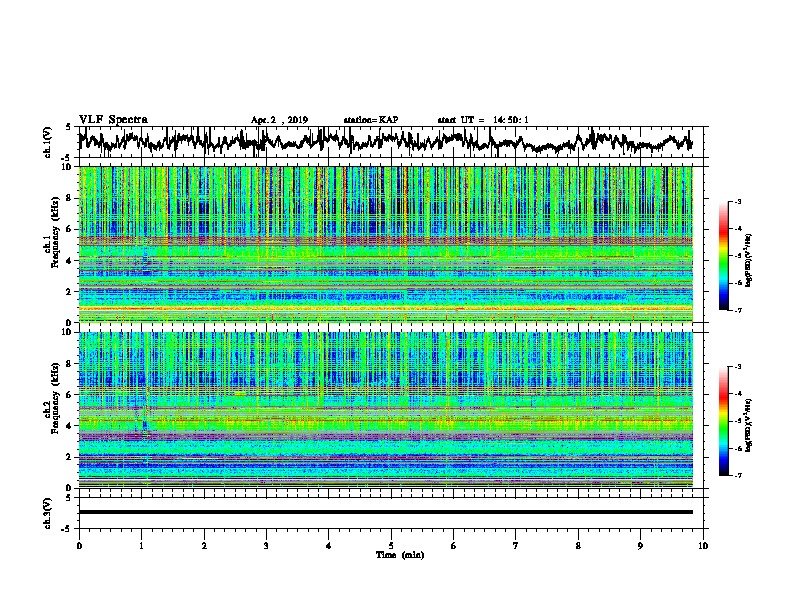The height and width of the screenshot is (612, 792).
Task: Click time axis tick label '8'
Action: click(x=578, y=546)
